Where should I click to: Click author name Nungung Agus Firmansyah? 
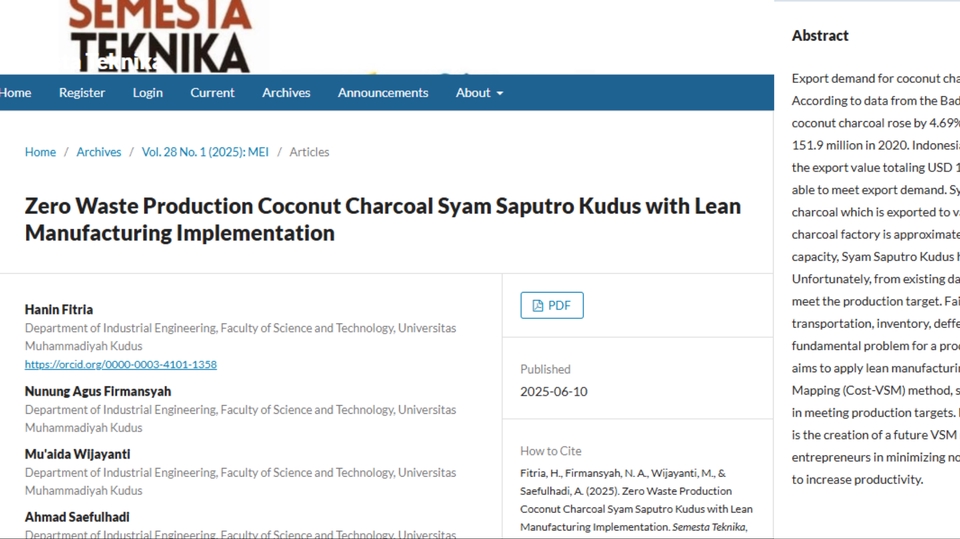click(98, 391)
